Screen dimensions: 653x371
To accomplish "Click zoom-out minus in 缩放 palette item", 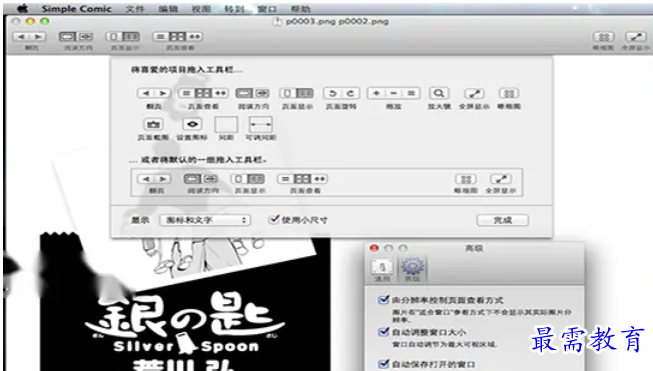I will (394, 93).
